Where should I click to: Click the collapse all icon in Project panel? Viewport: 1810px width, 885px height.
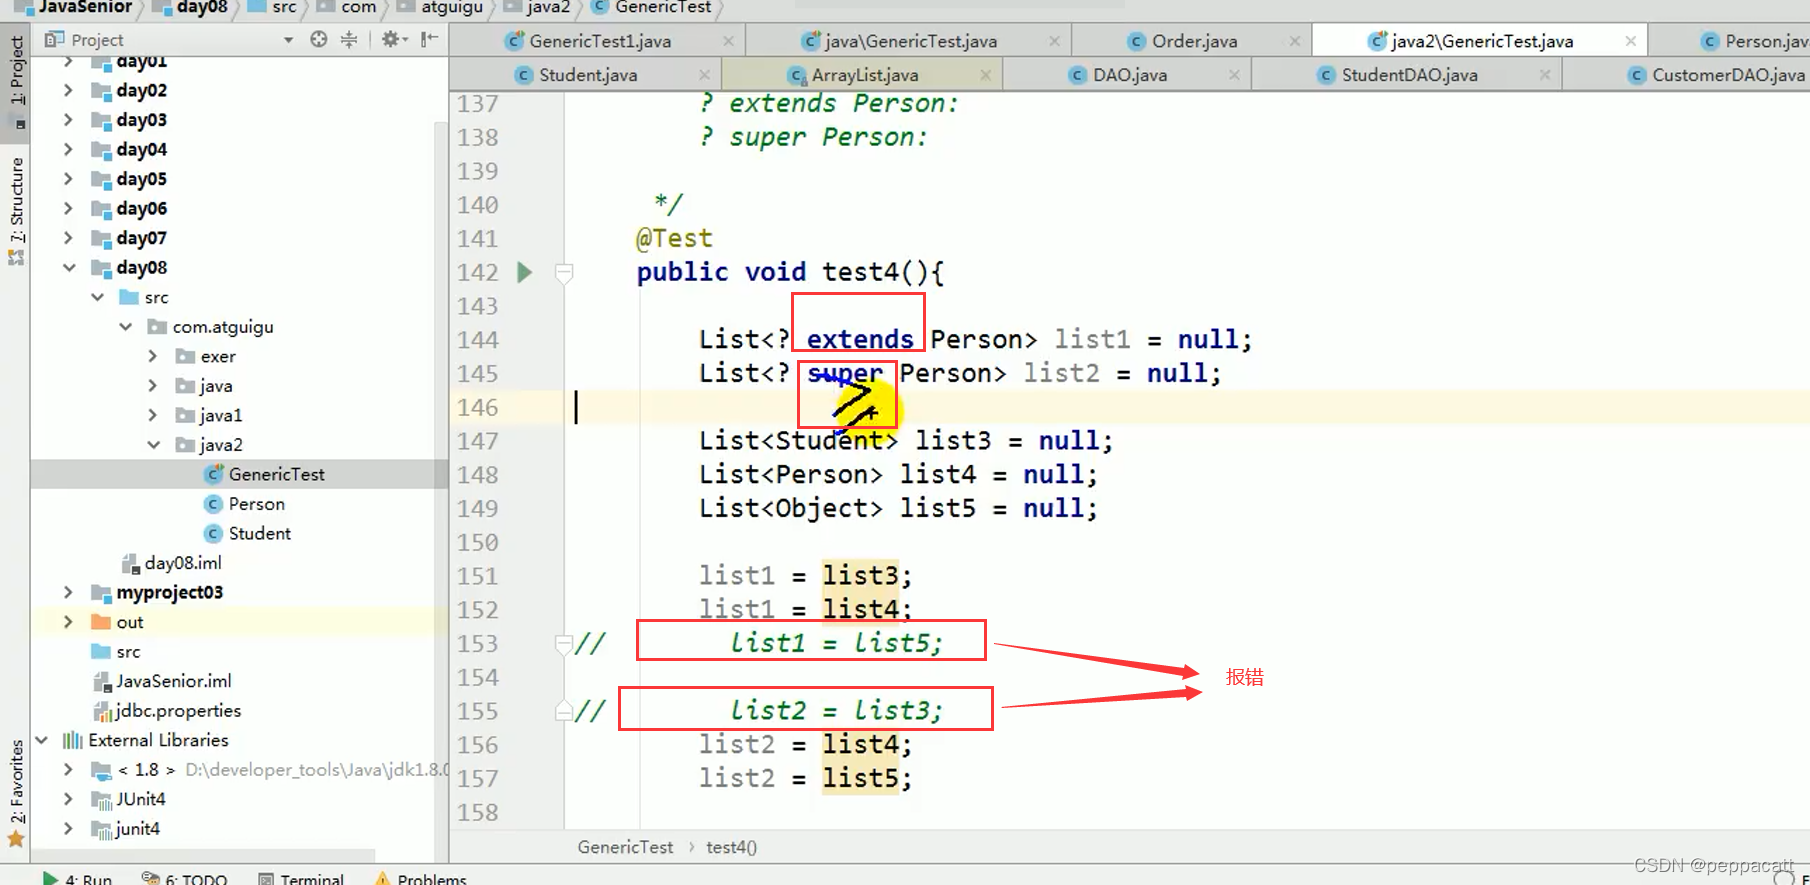[x=349, y=39]
